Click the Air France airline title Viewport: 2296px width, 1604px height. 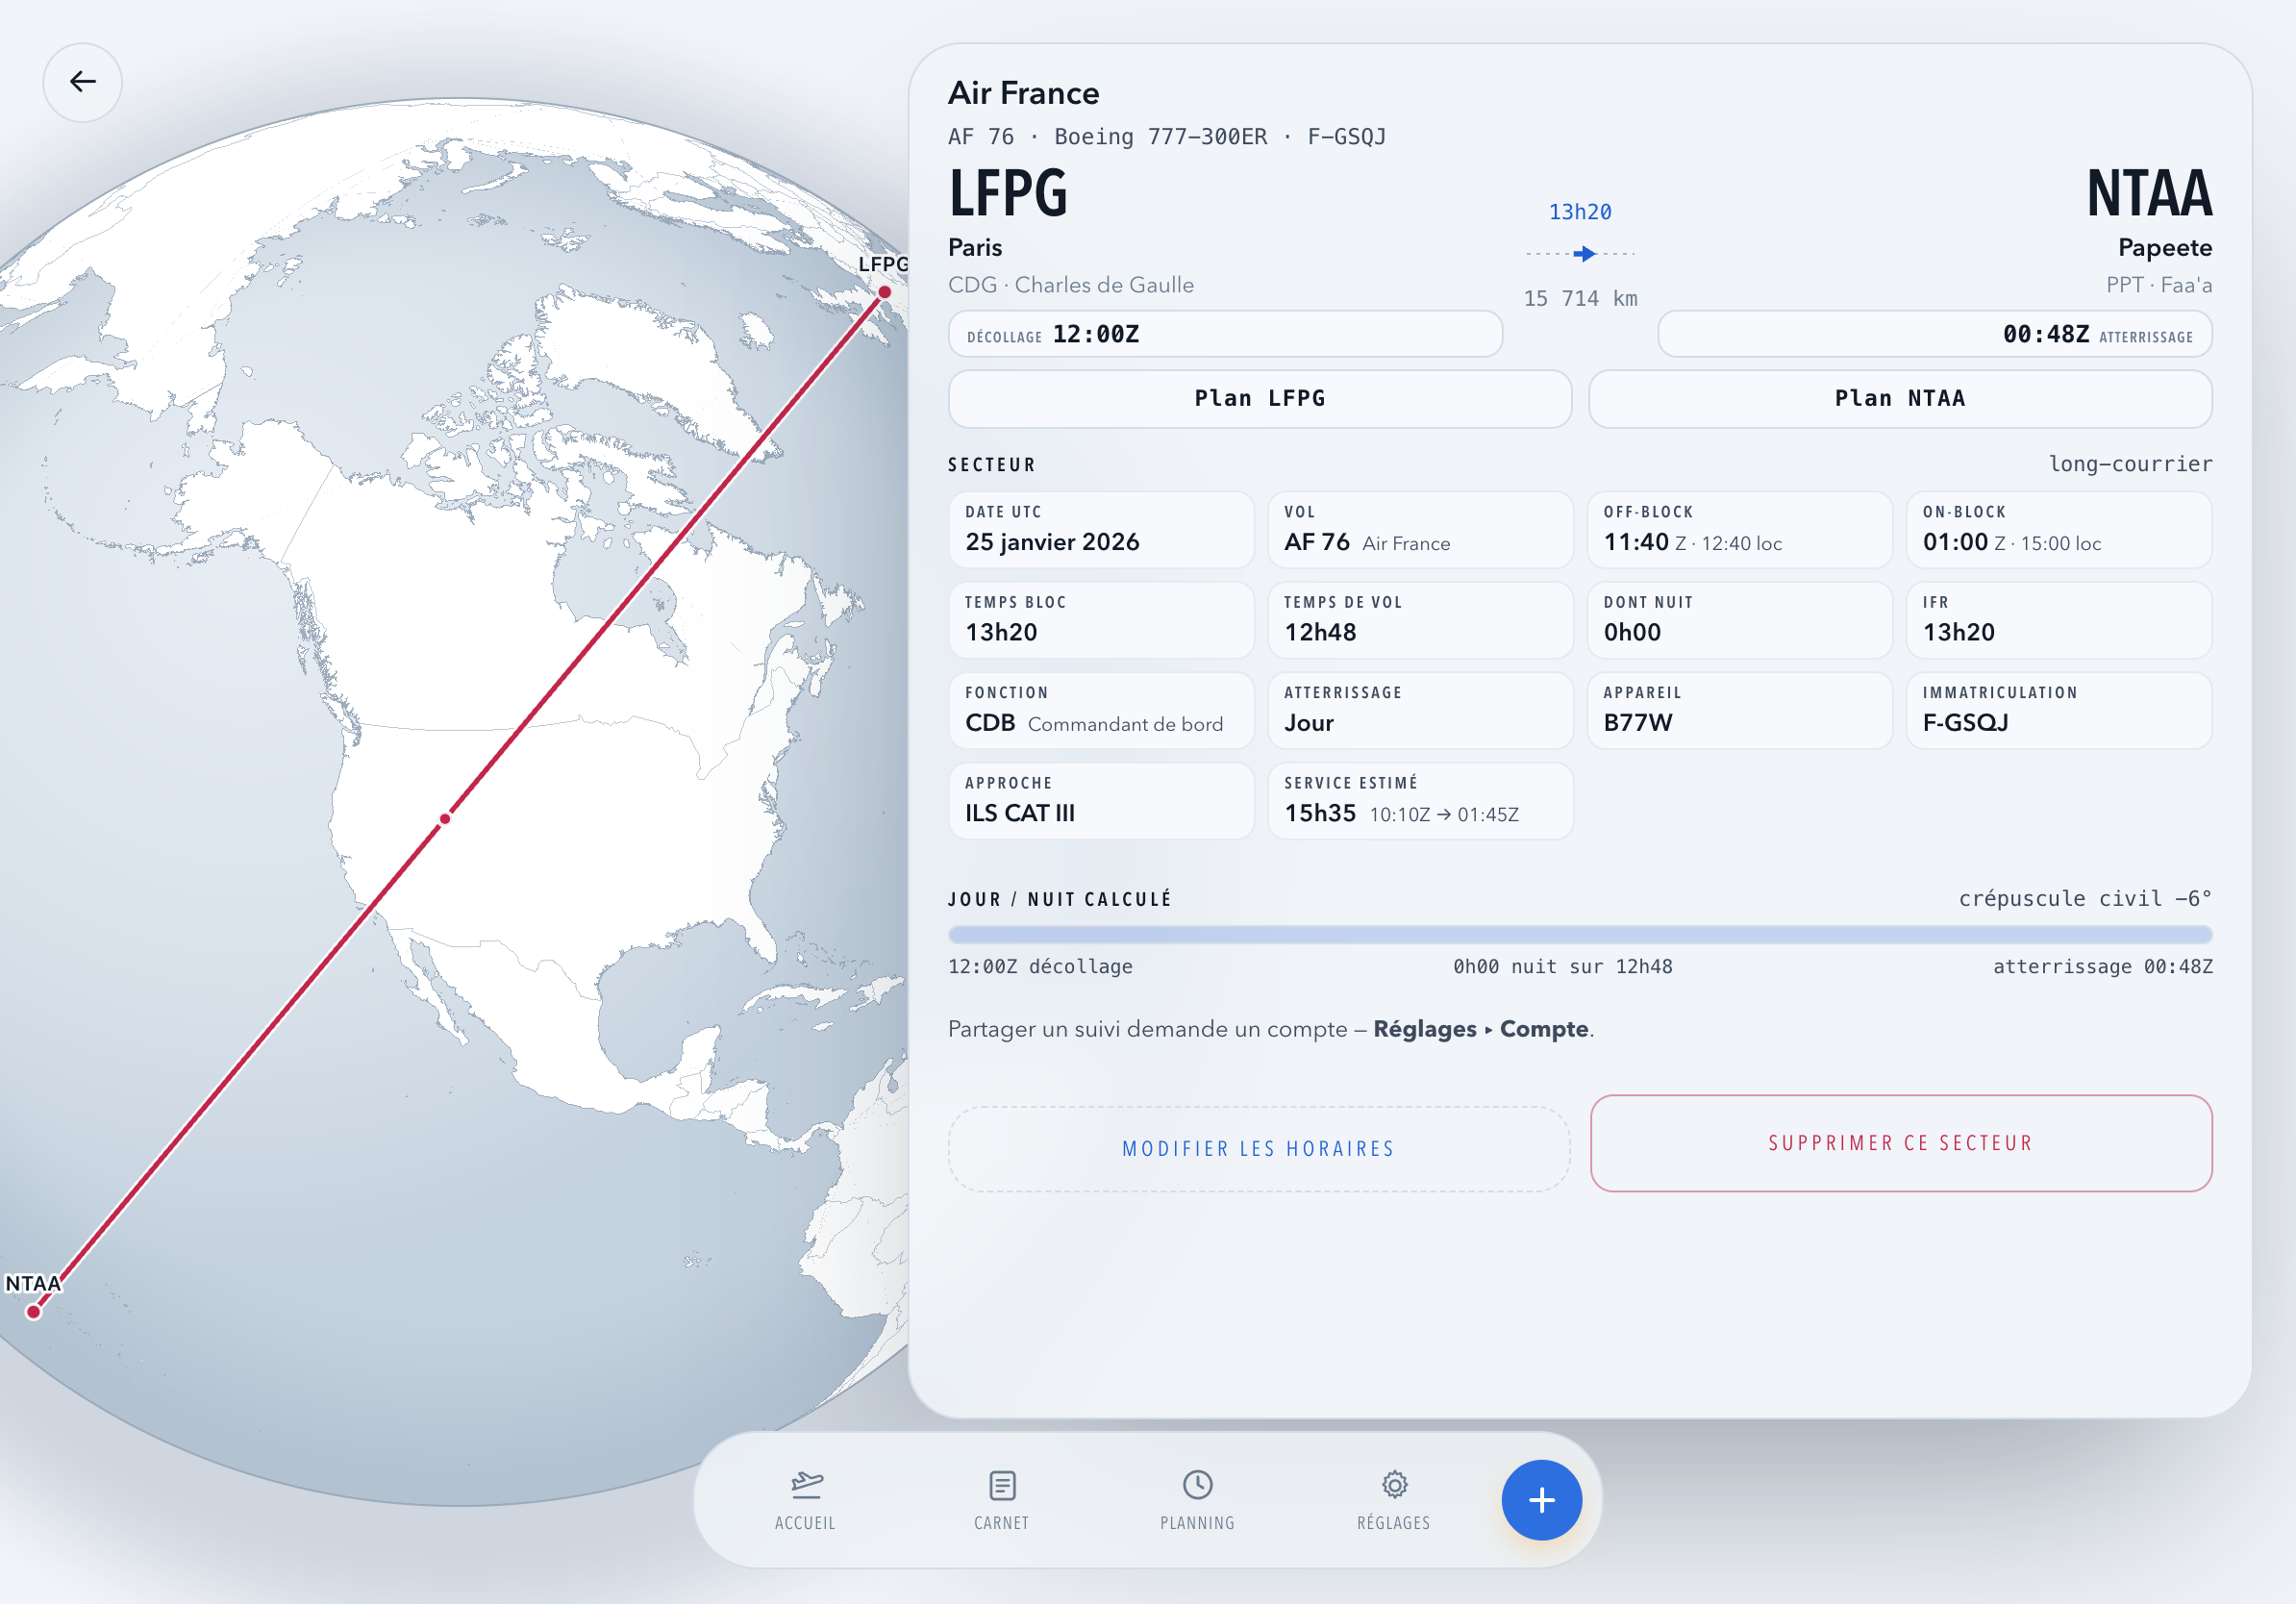click(x=1023, y=93)
